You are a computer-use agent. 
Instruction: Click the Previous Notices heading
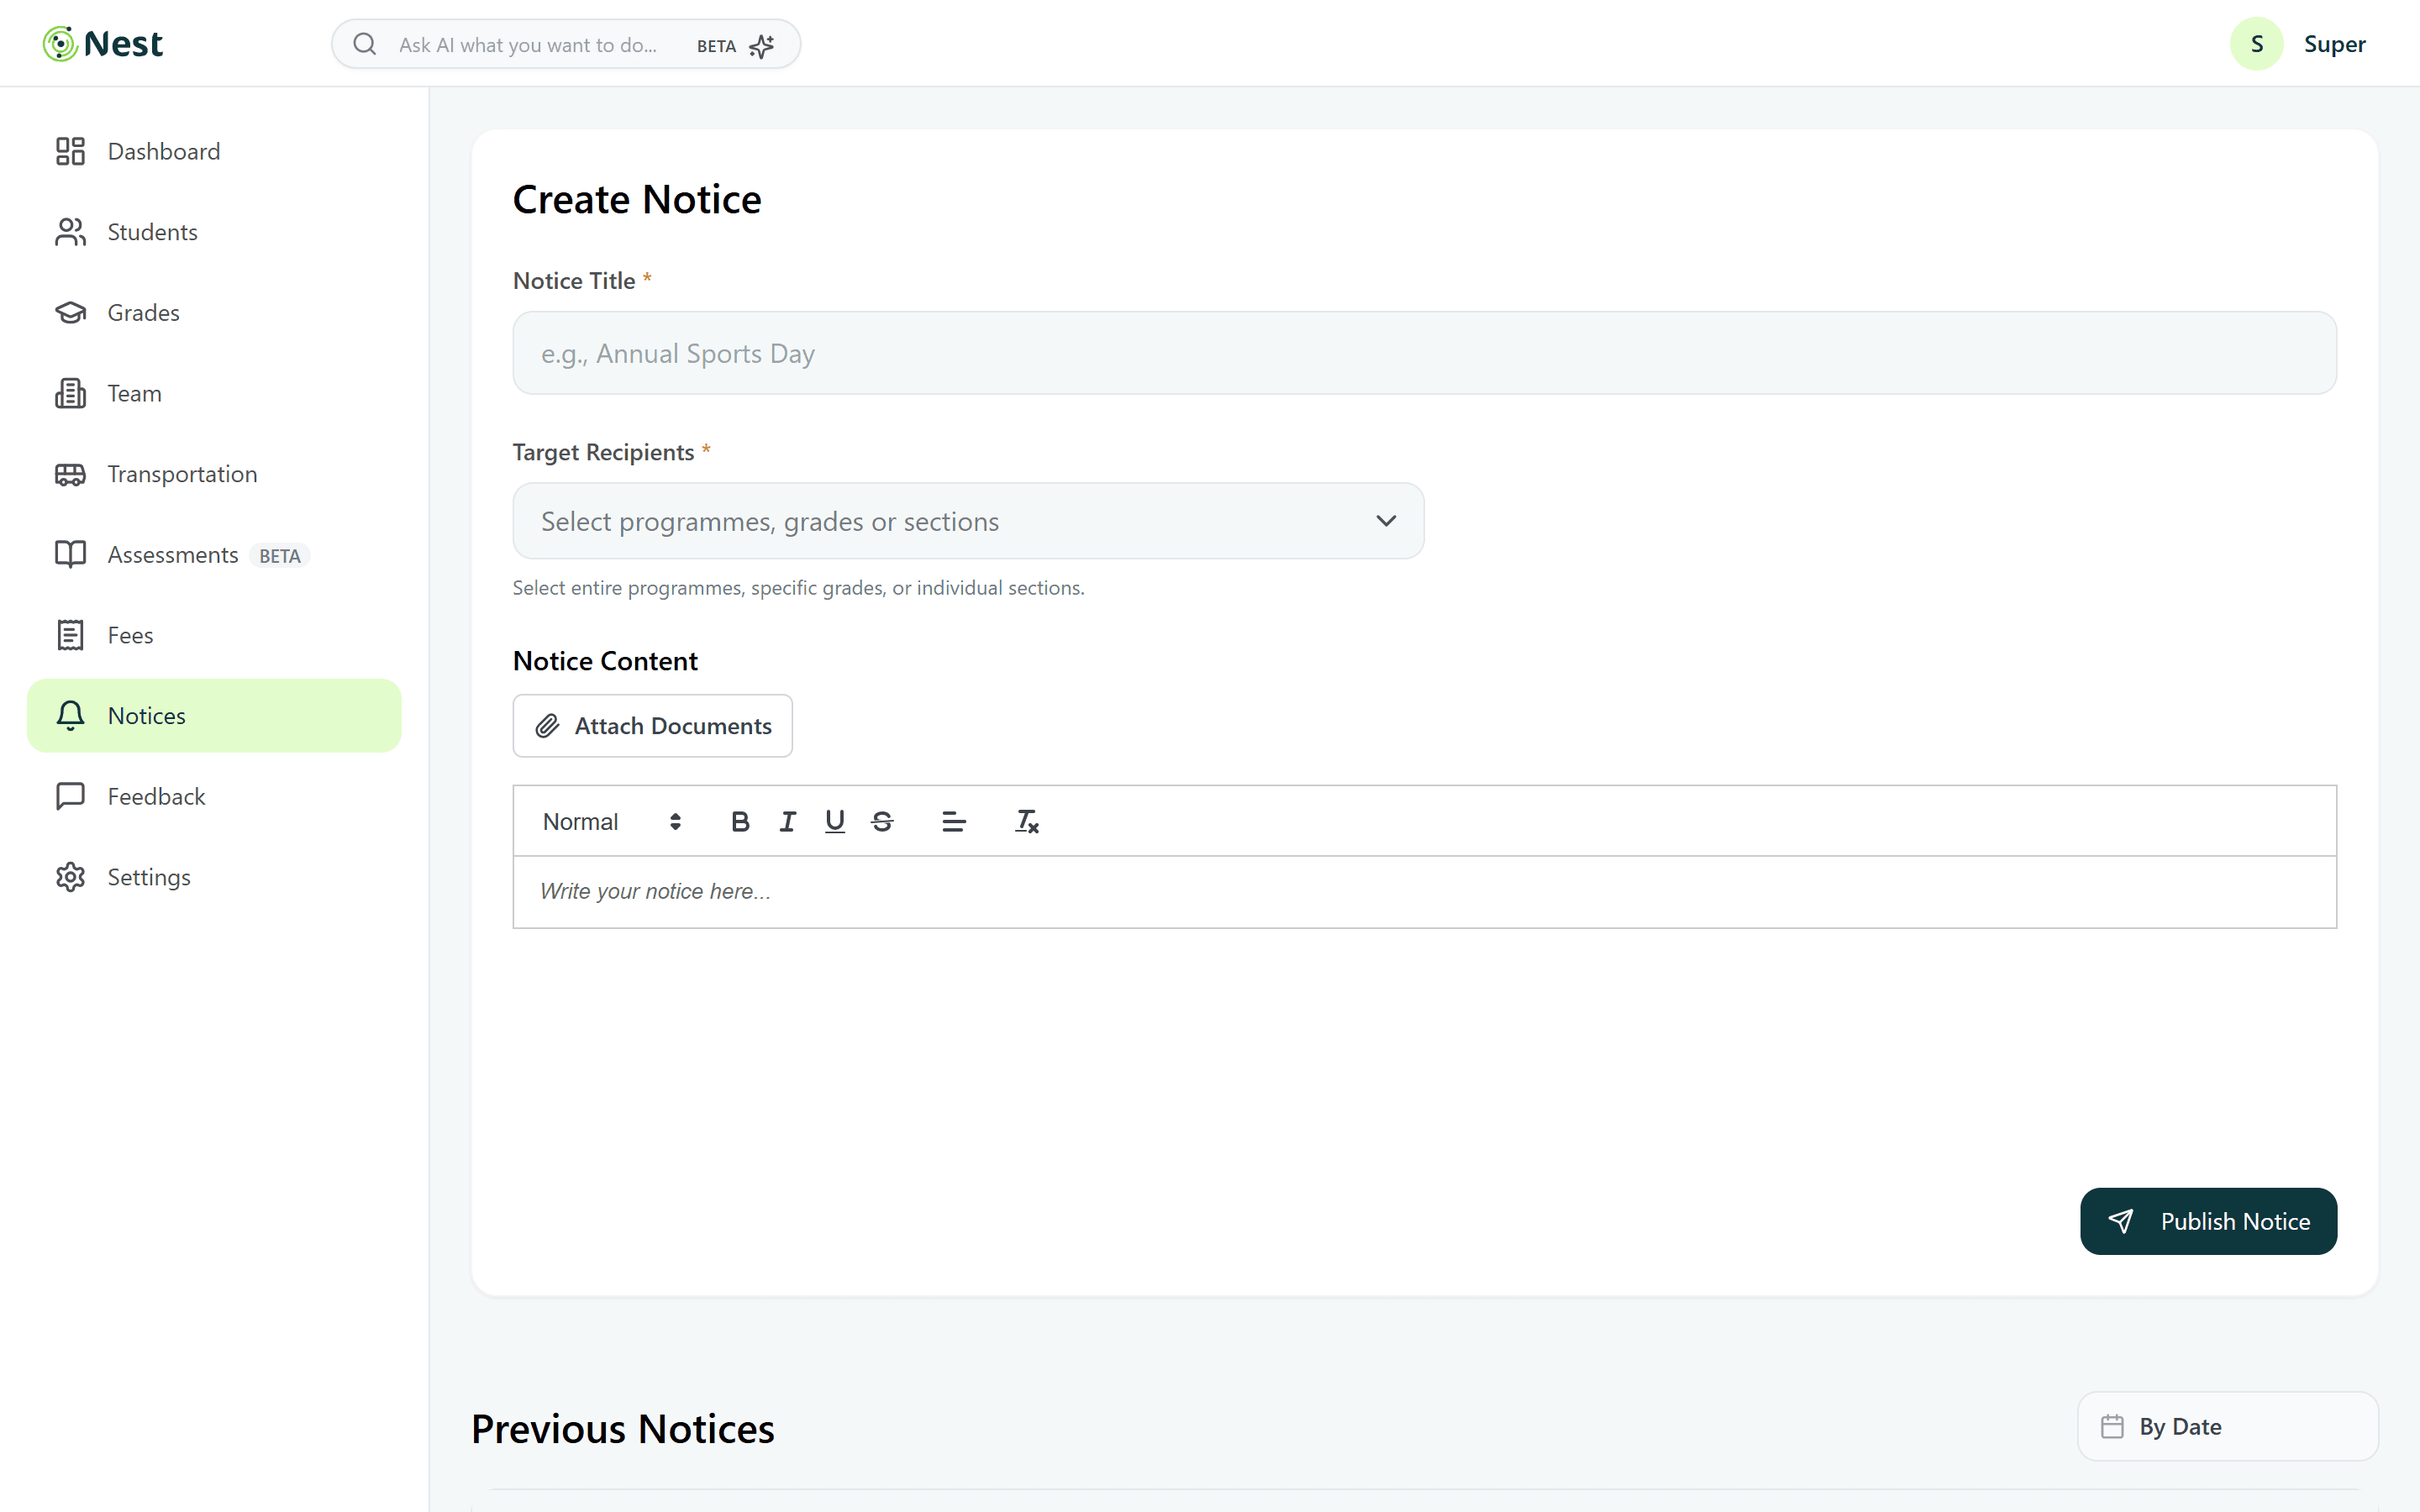click(622, 1429)
